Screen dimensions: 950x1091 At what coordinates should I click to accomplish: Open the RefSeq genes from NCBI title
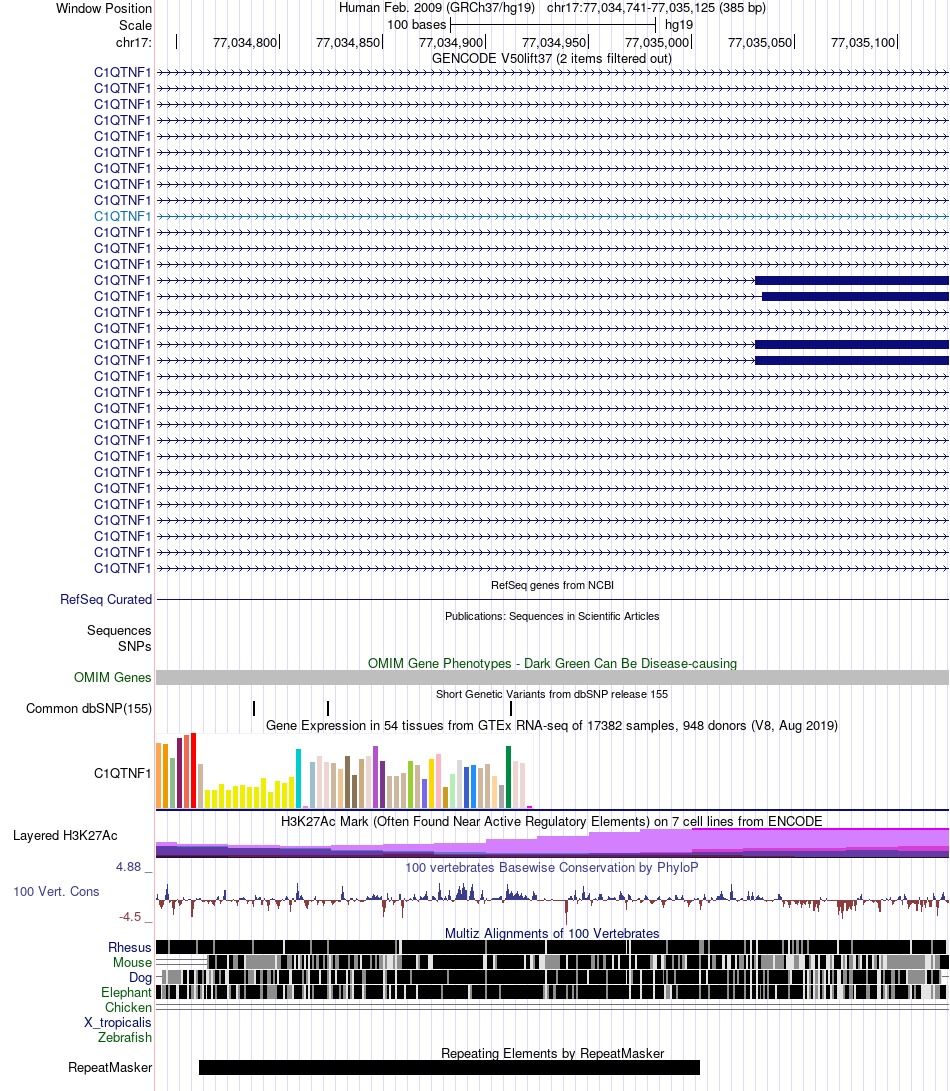coord(552,585)
